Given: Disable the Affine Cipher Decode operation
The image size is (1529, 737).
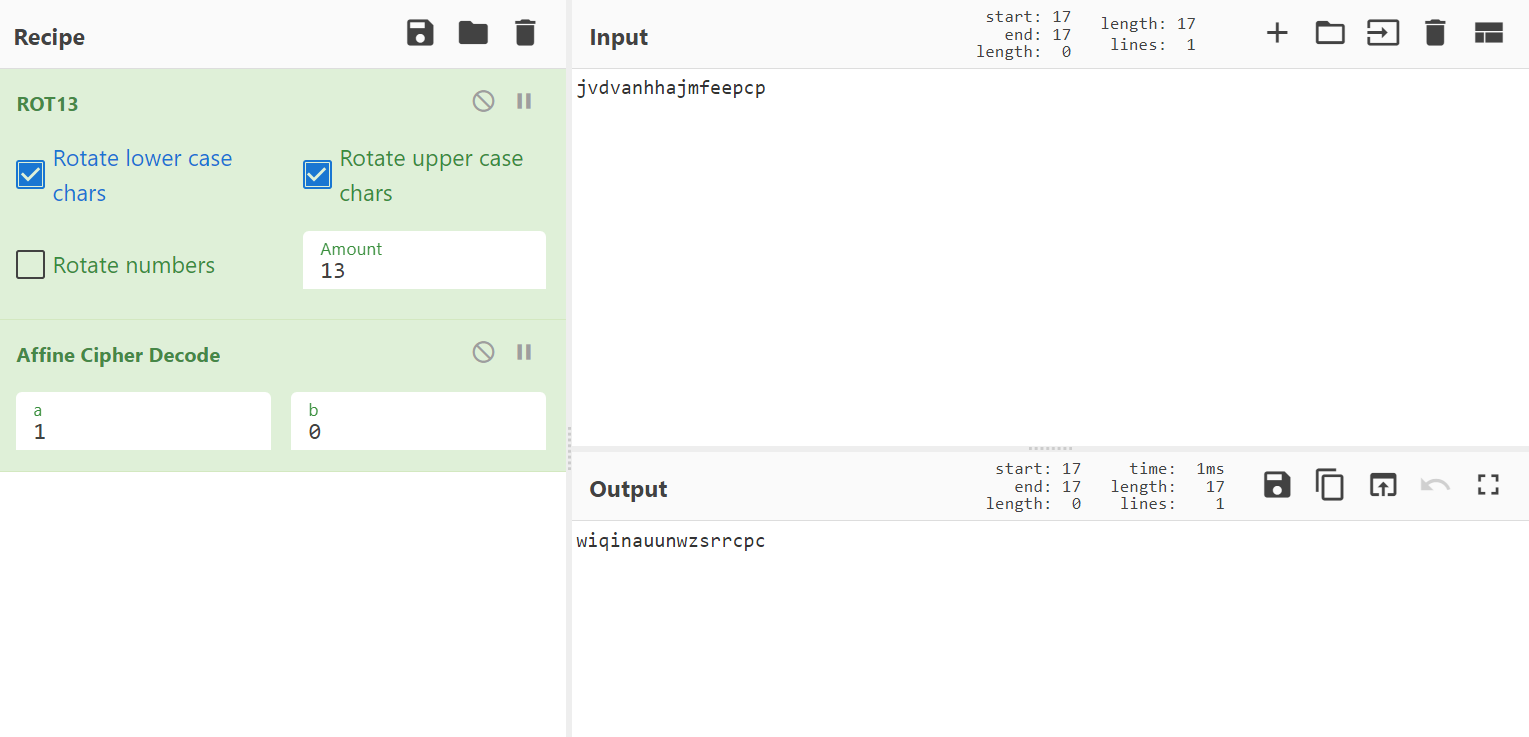Looking at the screenshot, I should [483, 352].
